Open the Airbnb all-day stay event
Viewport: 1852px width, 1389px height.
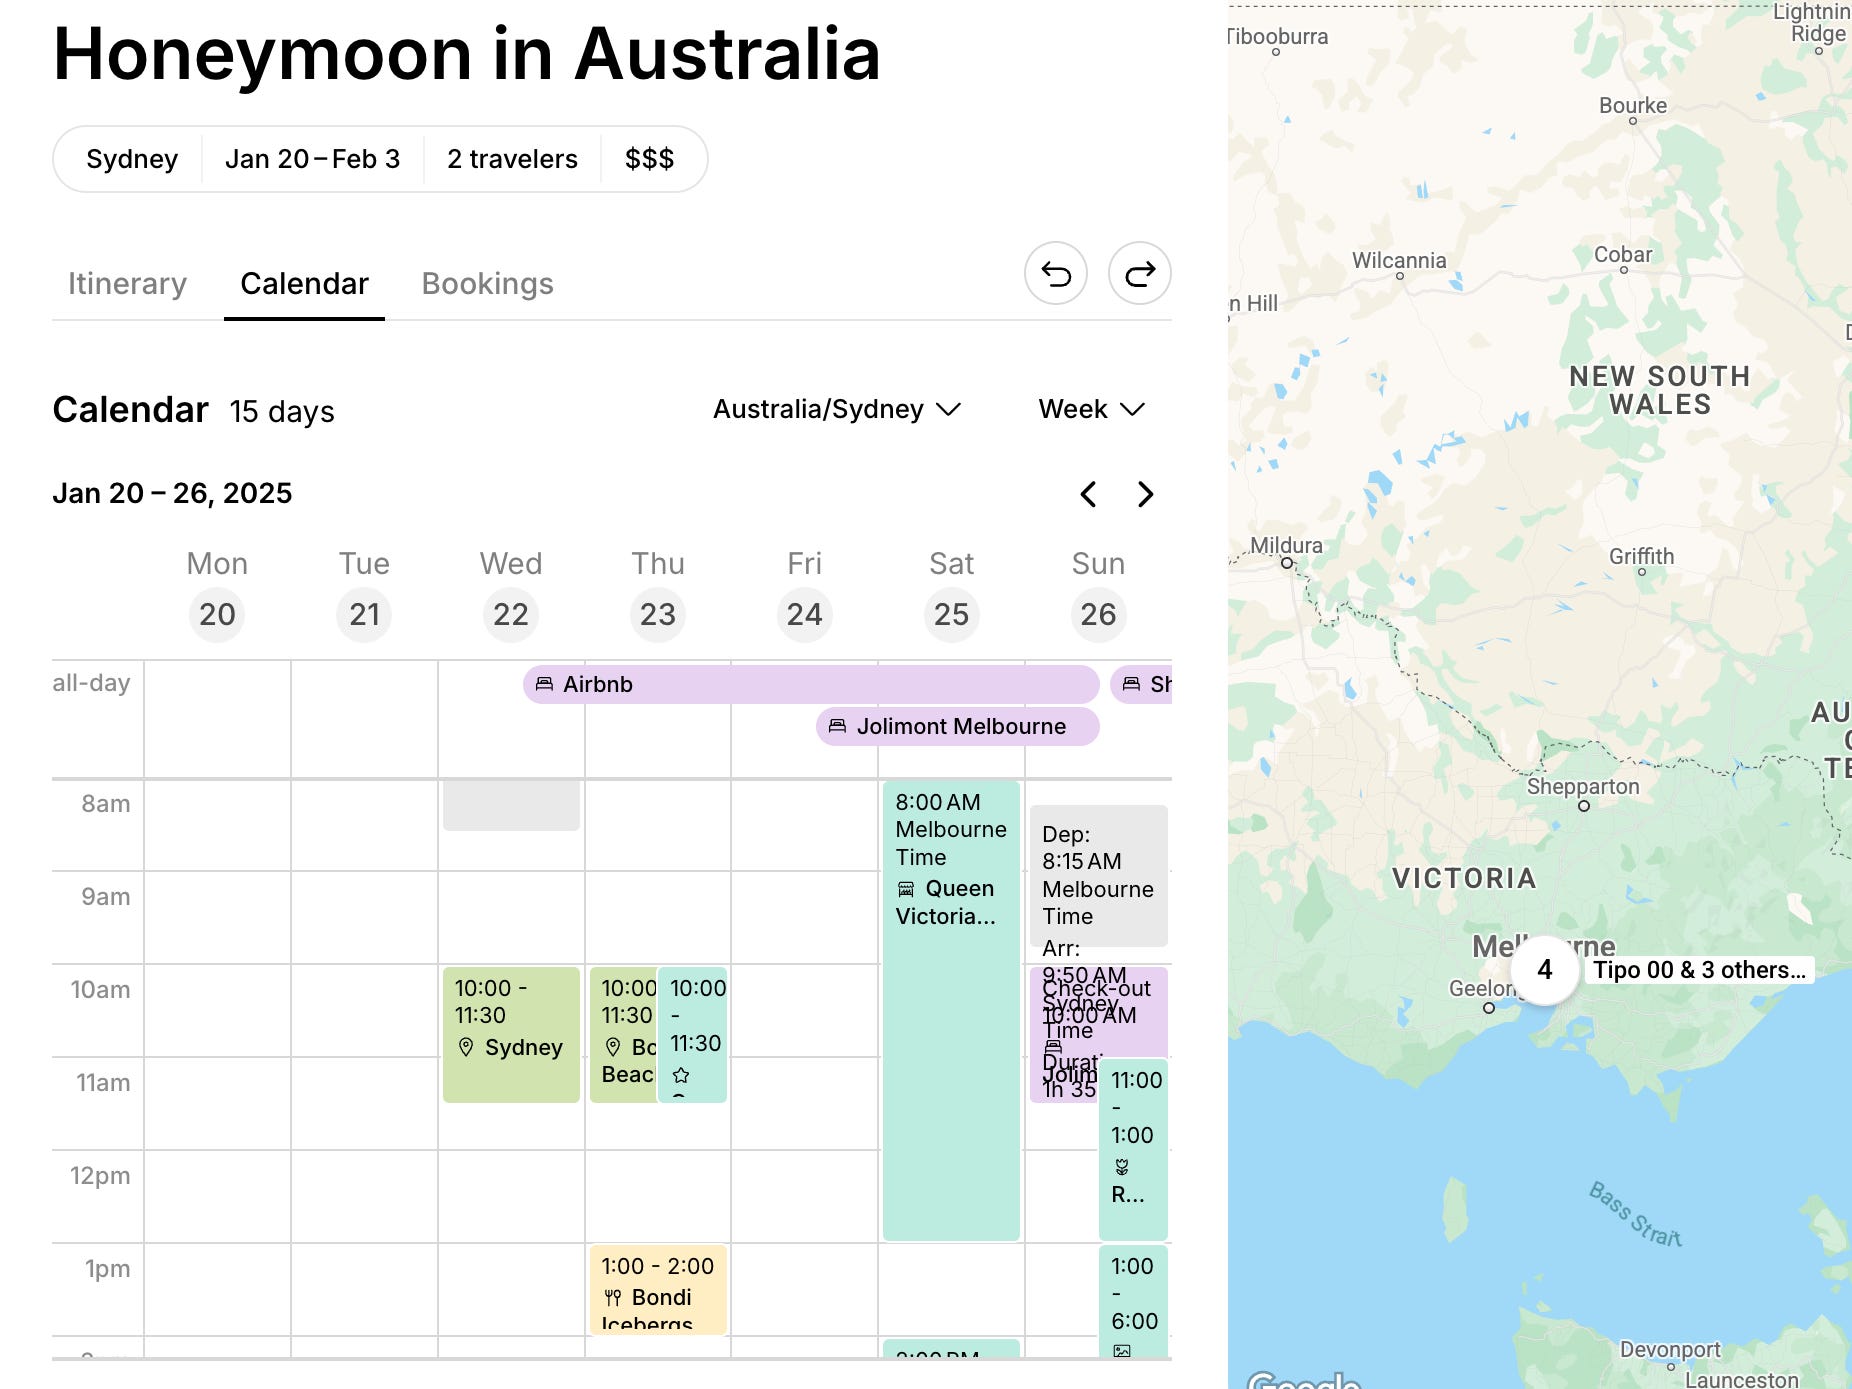(x=811, y=684)
